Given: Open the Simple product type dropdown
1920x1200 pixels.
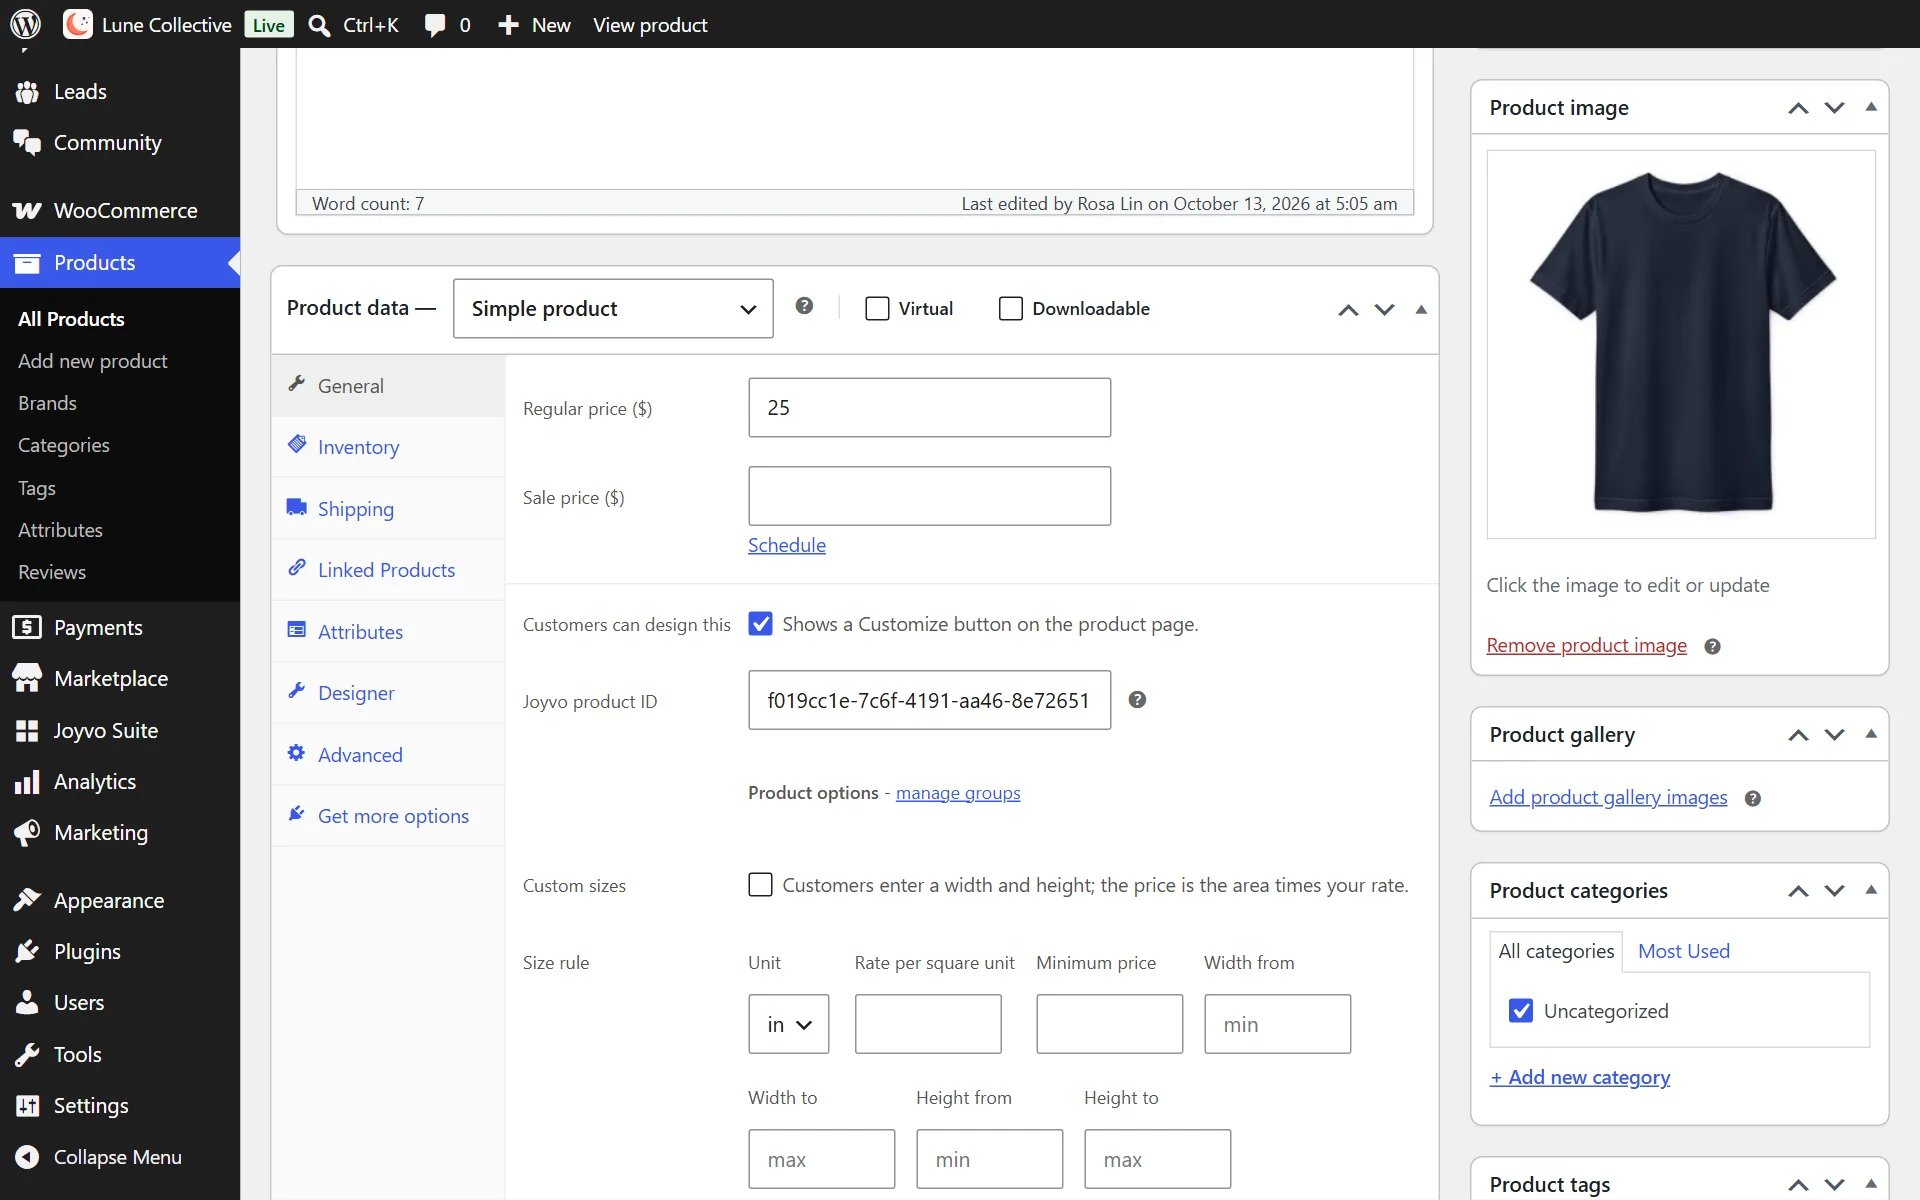Looking at the screenshot, I should pyautogui.click(x=613, y=309).
